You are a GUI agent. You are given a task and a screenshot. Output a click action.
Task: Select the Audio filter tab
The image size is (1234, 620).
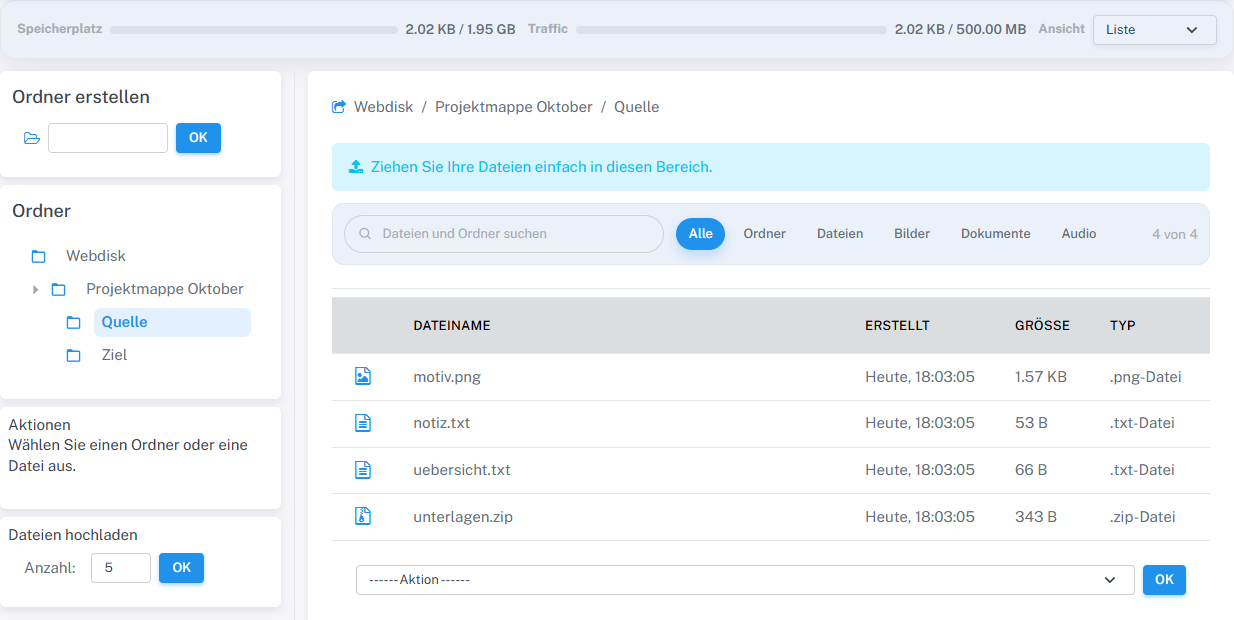pyautogui.click(x=1079, y=234)
